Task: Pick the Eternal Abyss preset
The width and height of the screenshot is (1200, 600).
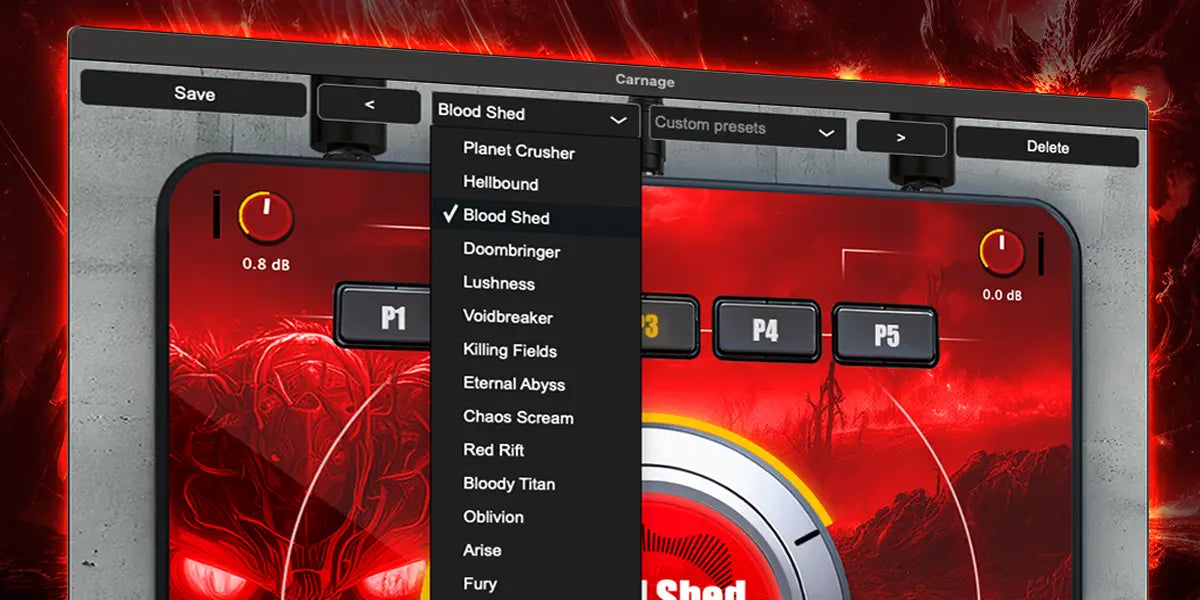Action: pos(514,384)
